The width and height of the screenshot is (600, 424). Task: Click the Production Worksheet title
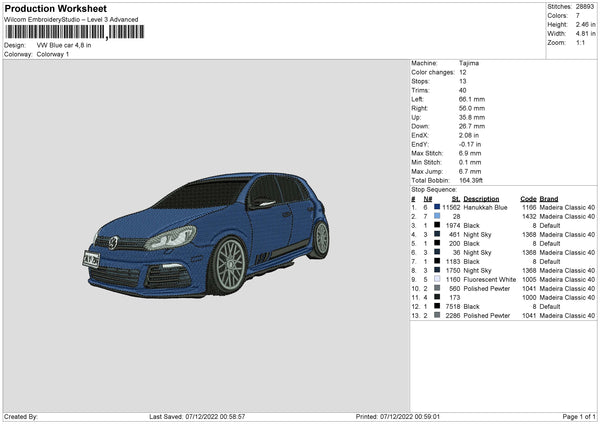(x=55, y=8)
